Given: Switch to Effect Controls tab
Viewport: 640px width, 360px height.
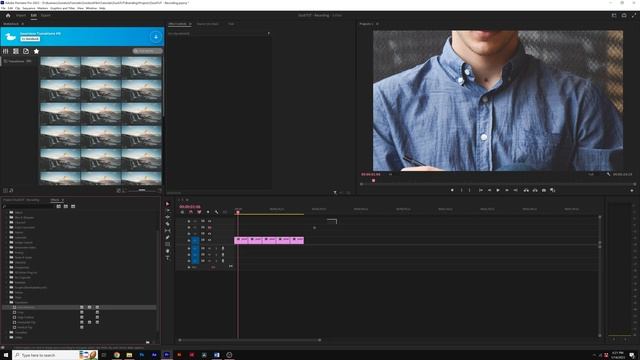Looking at the screenshot, I should [178, 24].
